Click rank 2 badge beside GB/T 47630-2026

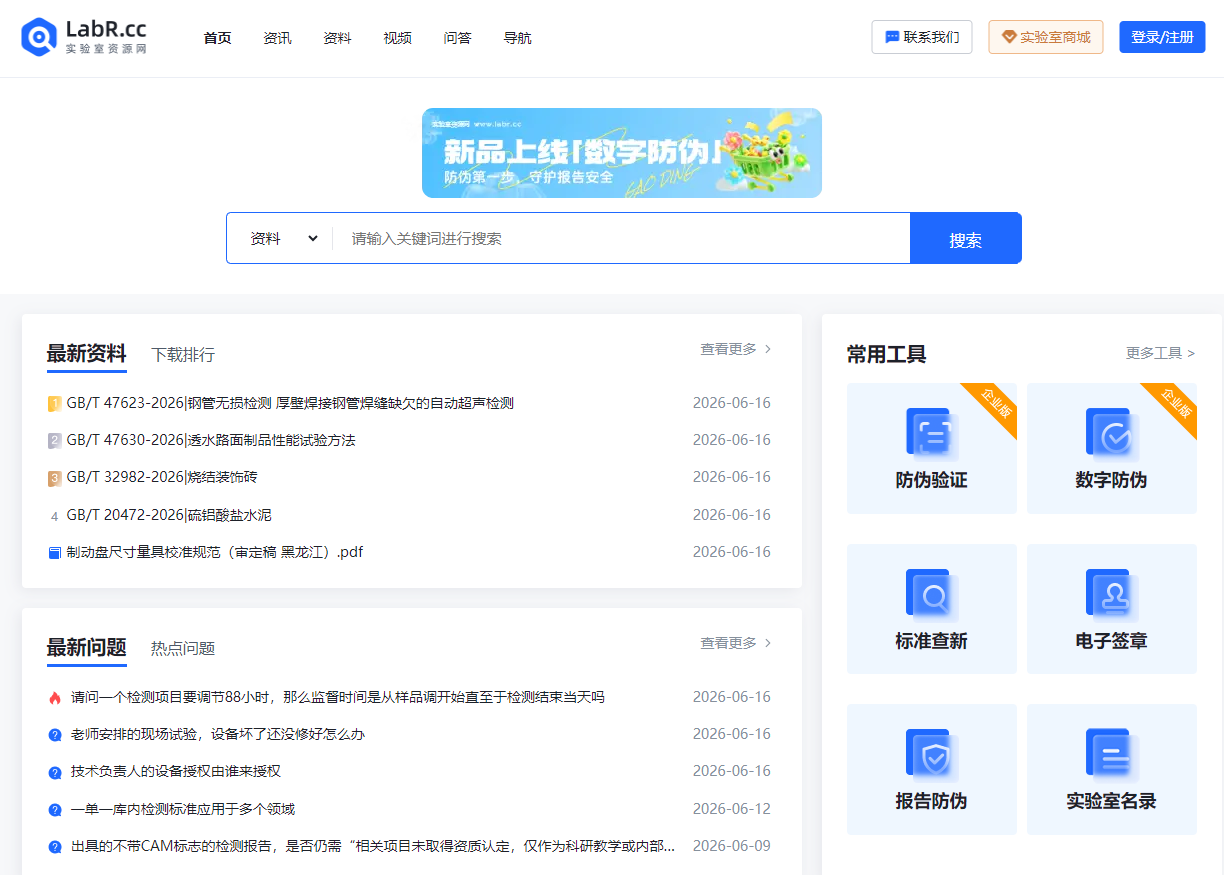(54, 441)
